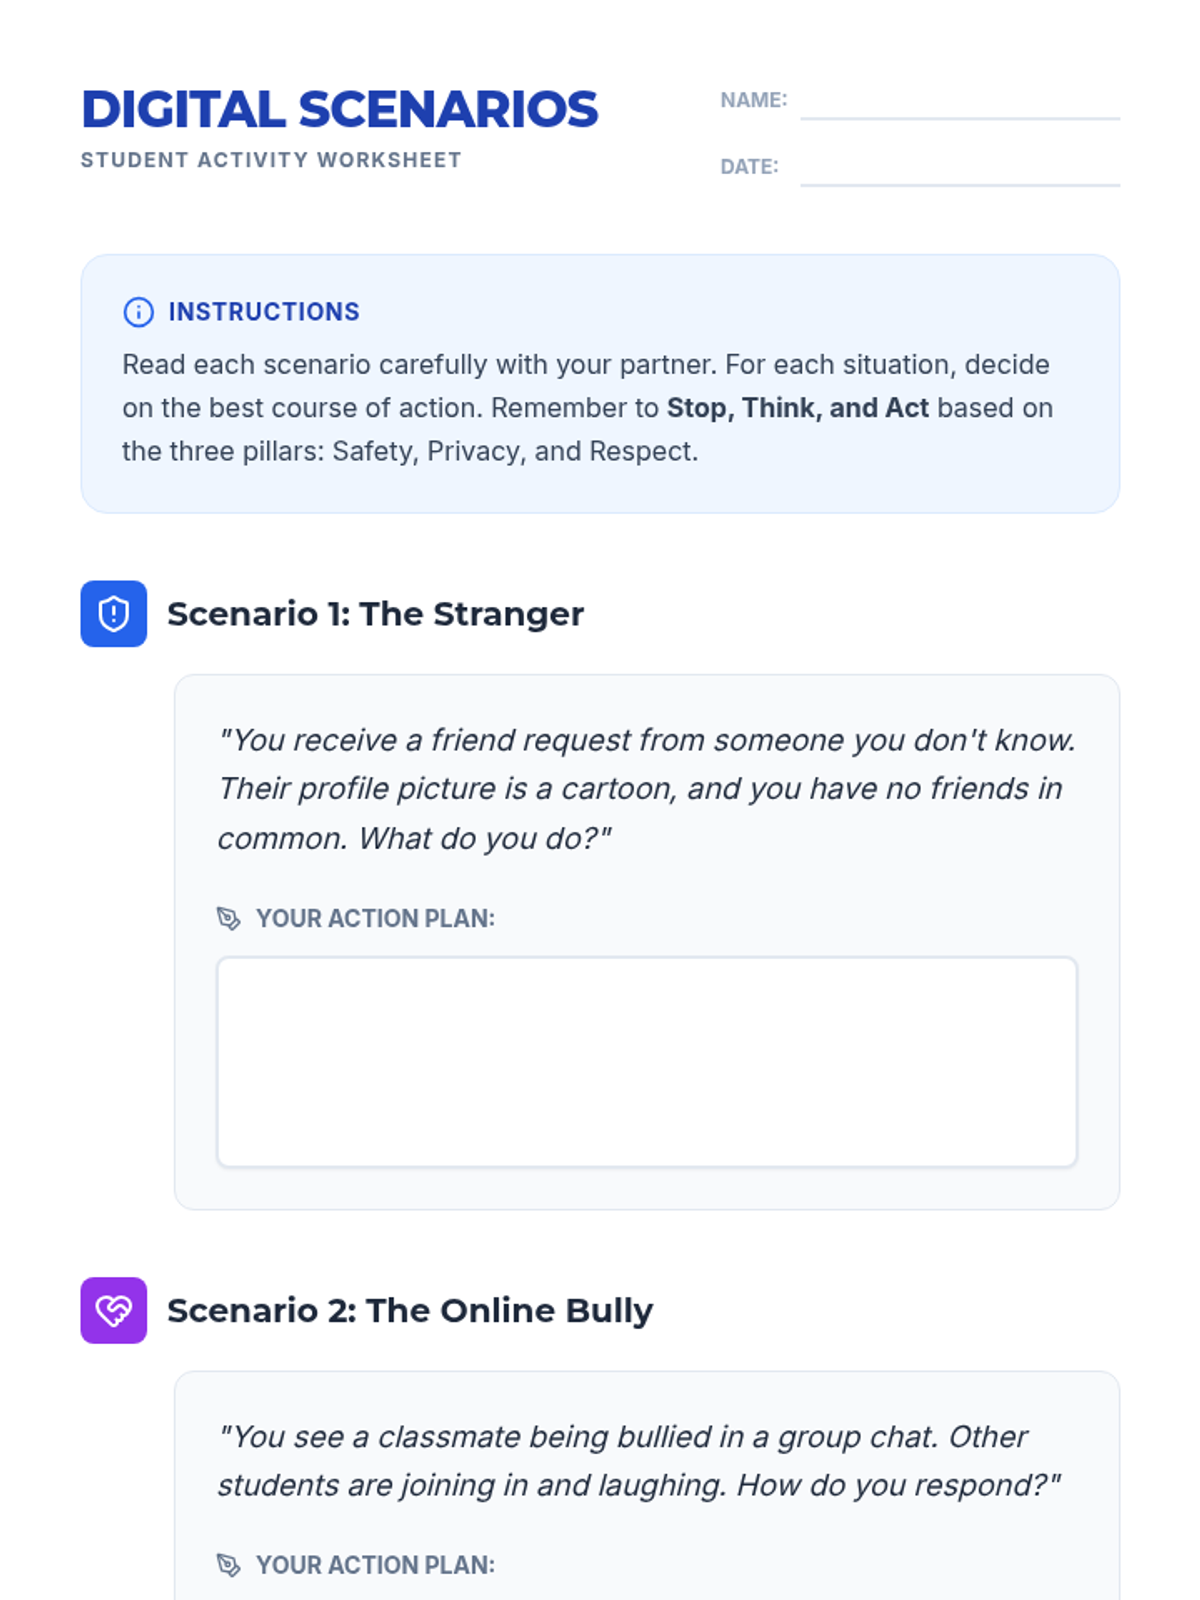Click the Name line field
Screen dimensions: 1200x1600
click(960, 102)
